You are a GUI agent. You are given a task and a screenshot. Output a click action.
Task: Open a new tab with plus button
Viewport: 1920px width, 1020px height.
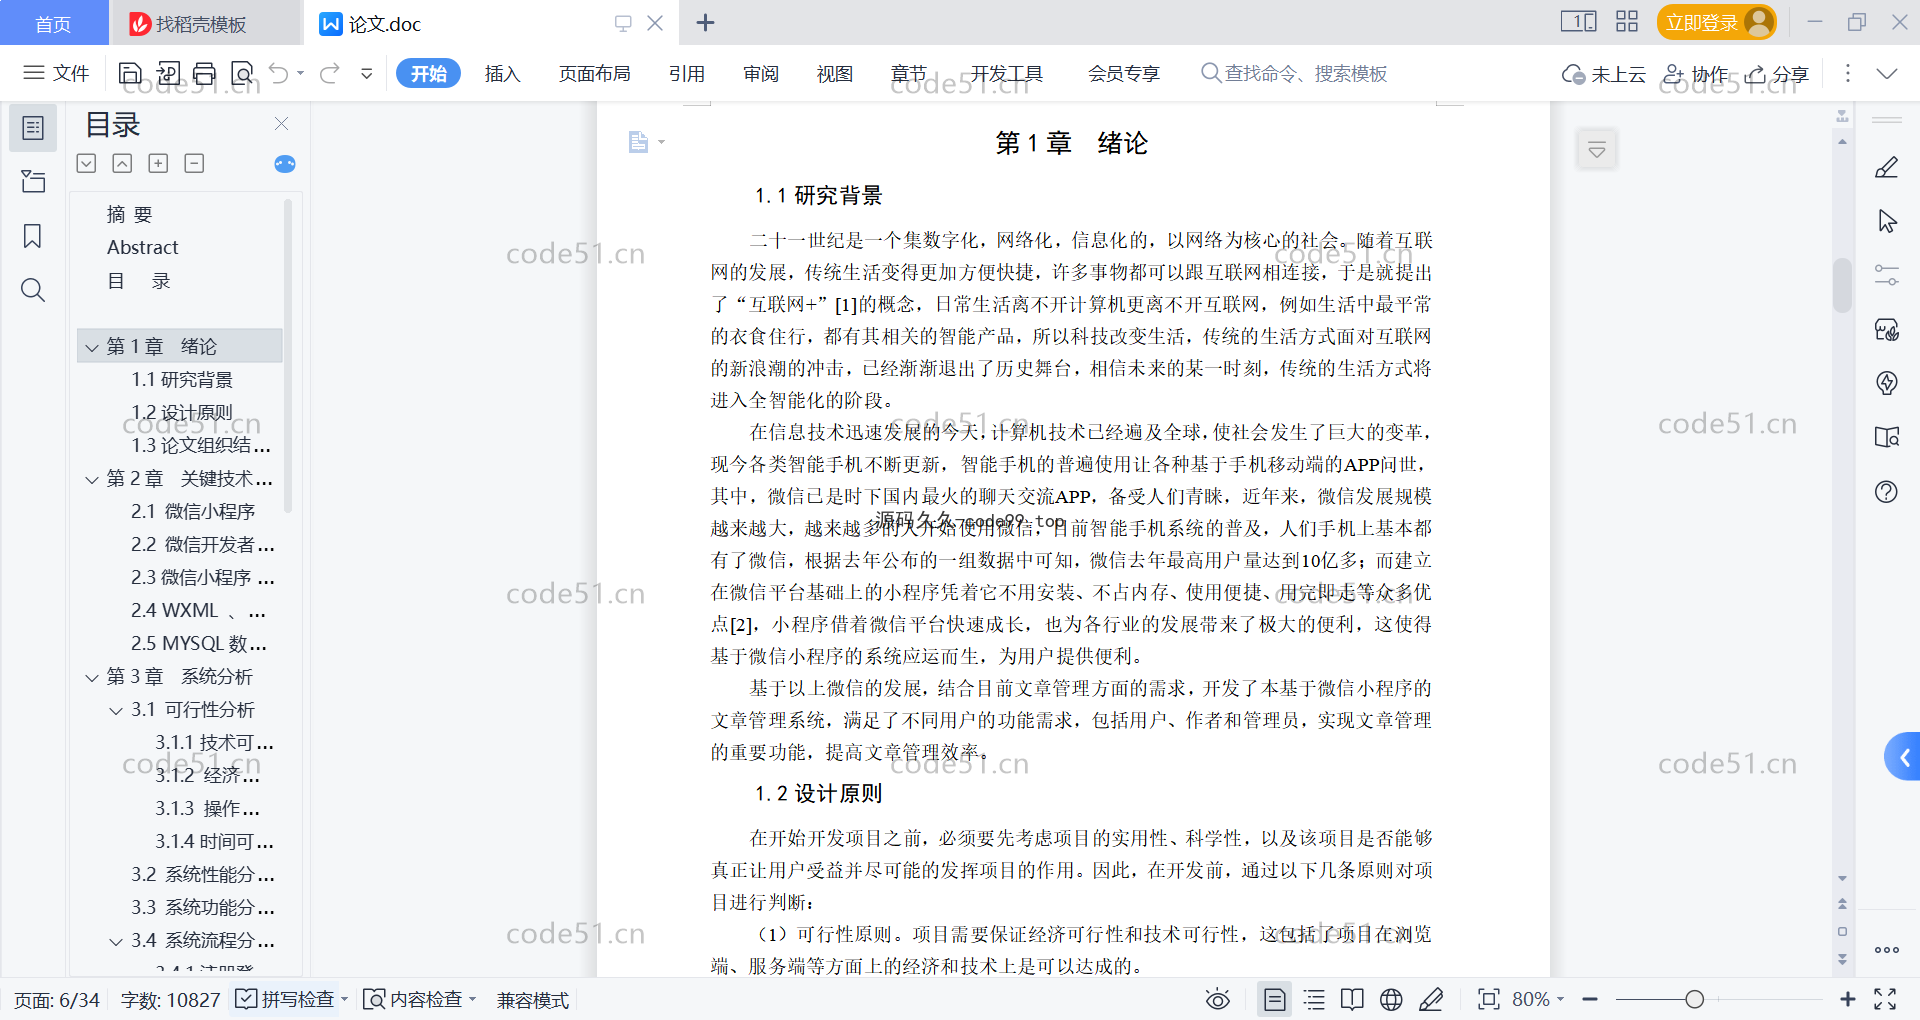[x=705, y=22]
